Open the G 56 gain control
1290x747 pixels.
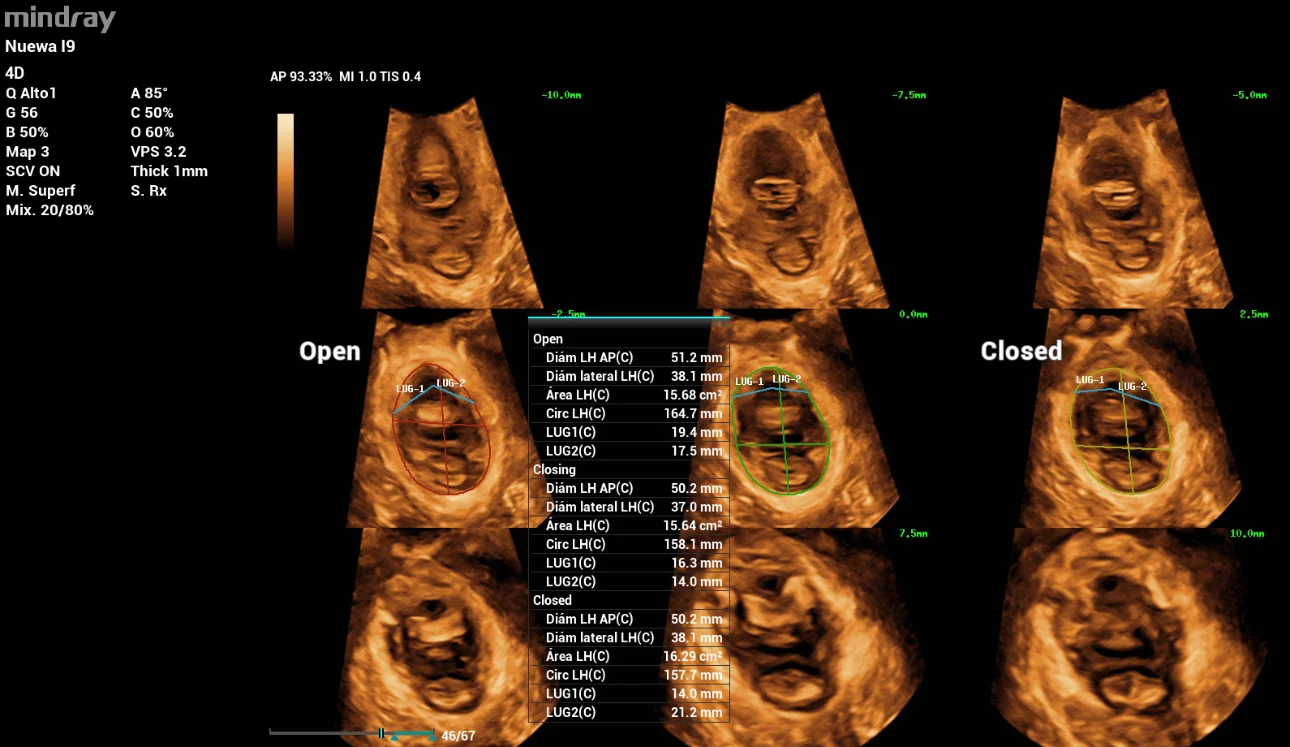[x=21, y=112]
